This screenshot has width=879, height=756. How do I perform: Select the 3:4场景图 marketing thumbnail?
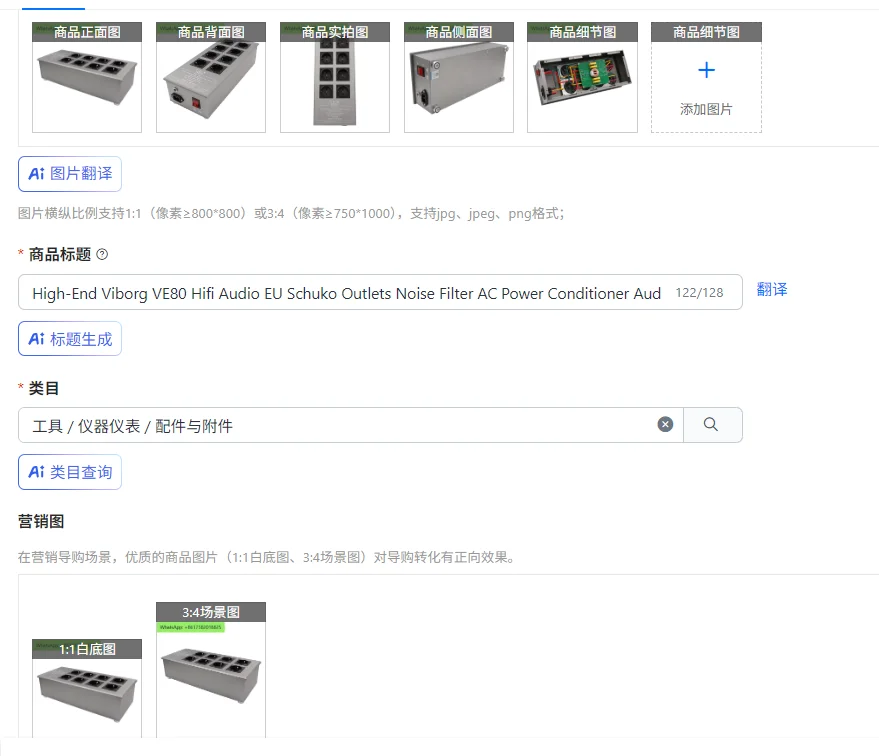point(211,670)
